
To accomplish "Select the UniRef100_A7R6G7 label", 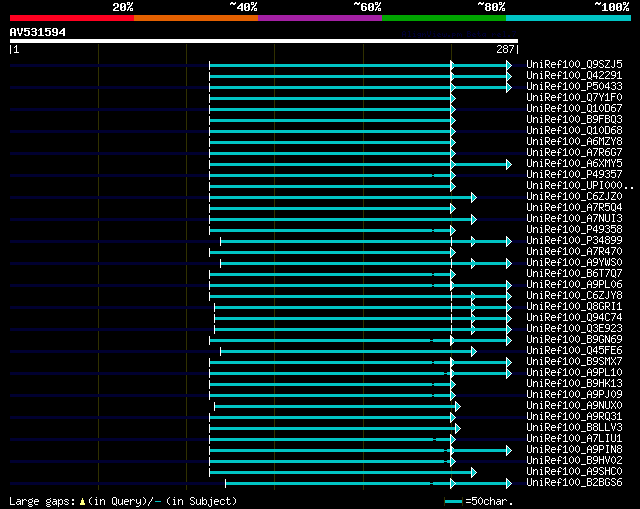I will pos(574,152).
